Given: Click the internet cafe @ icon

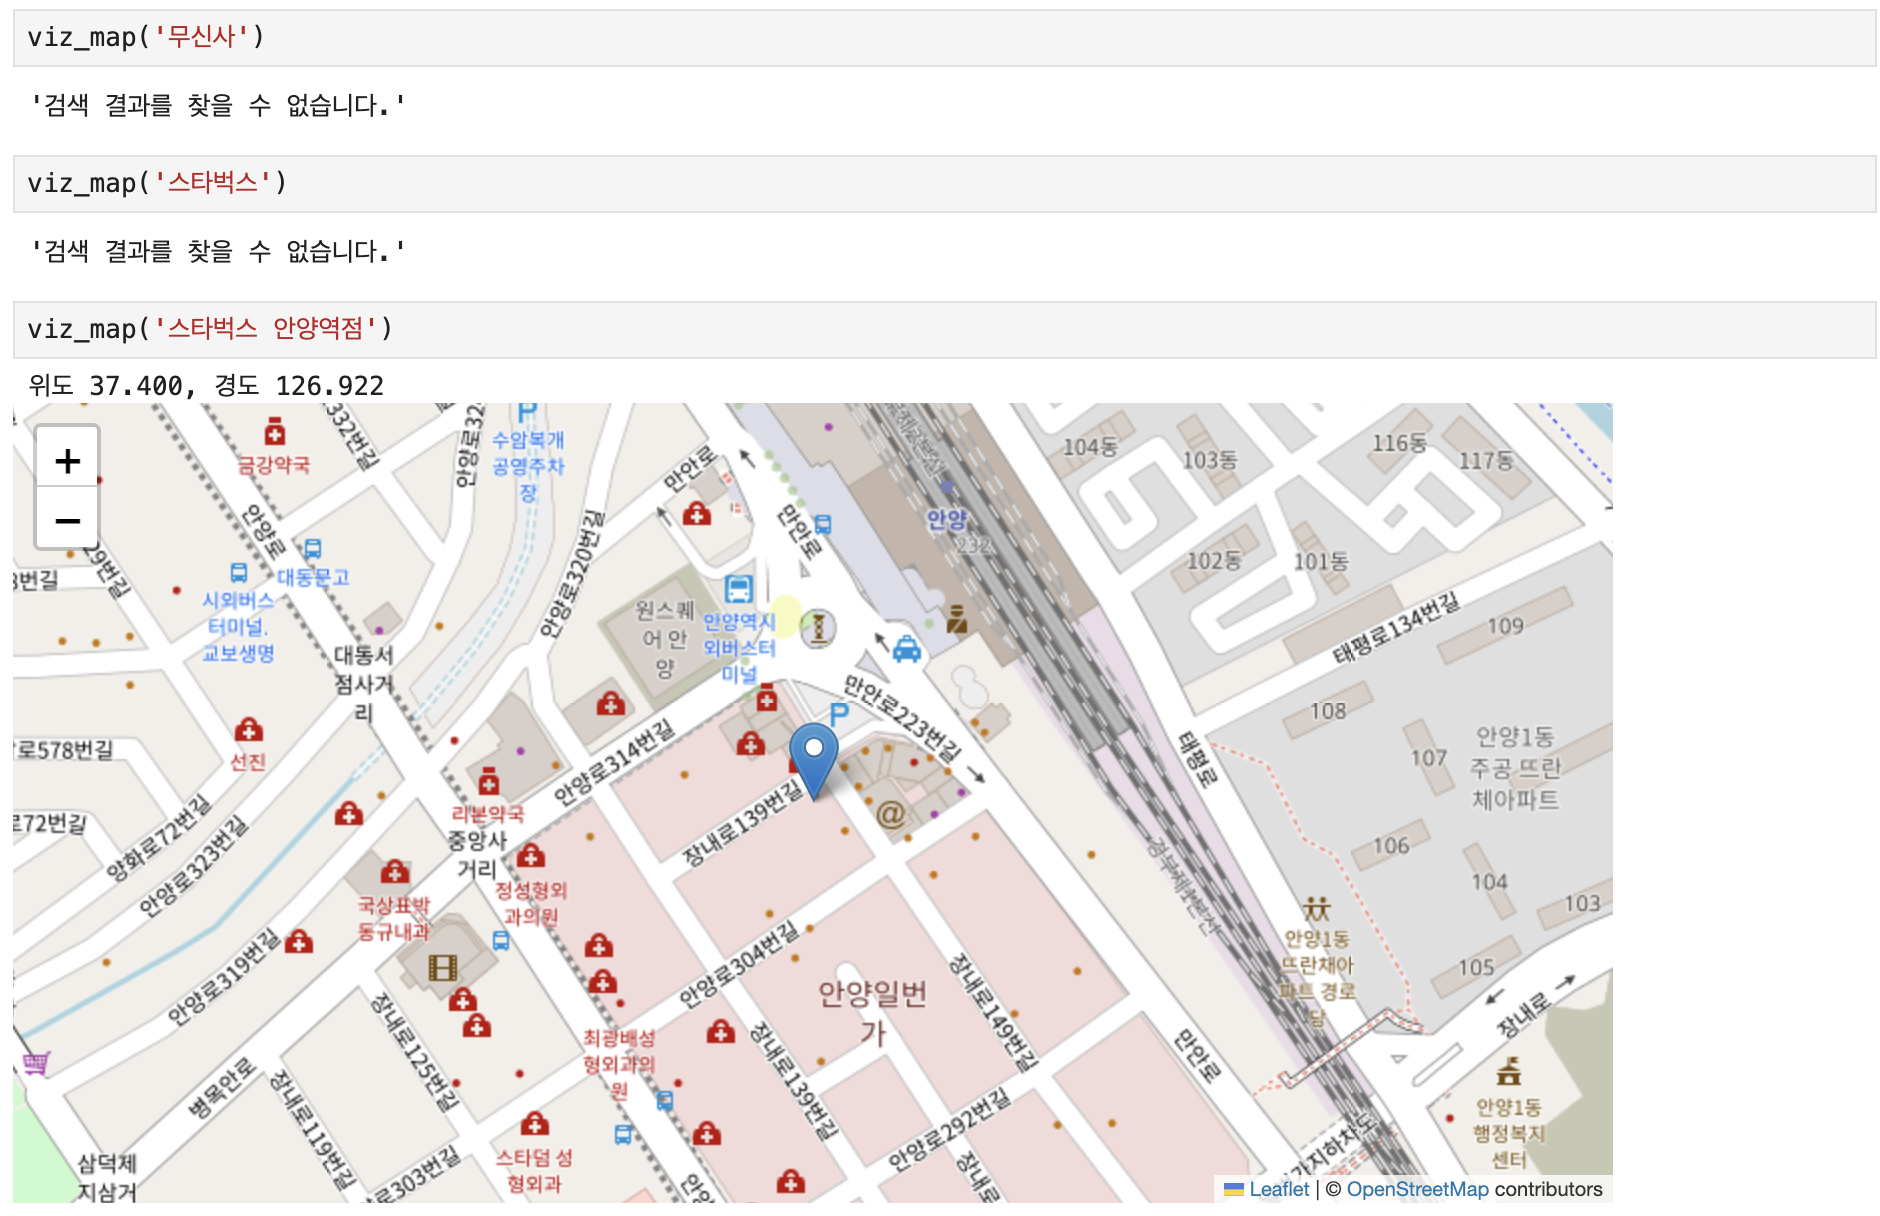Looking at the screenshot, I should coord(890,815).
